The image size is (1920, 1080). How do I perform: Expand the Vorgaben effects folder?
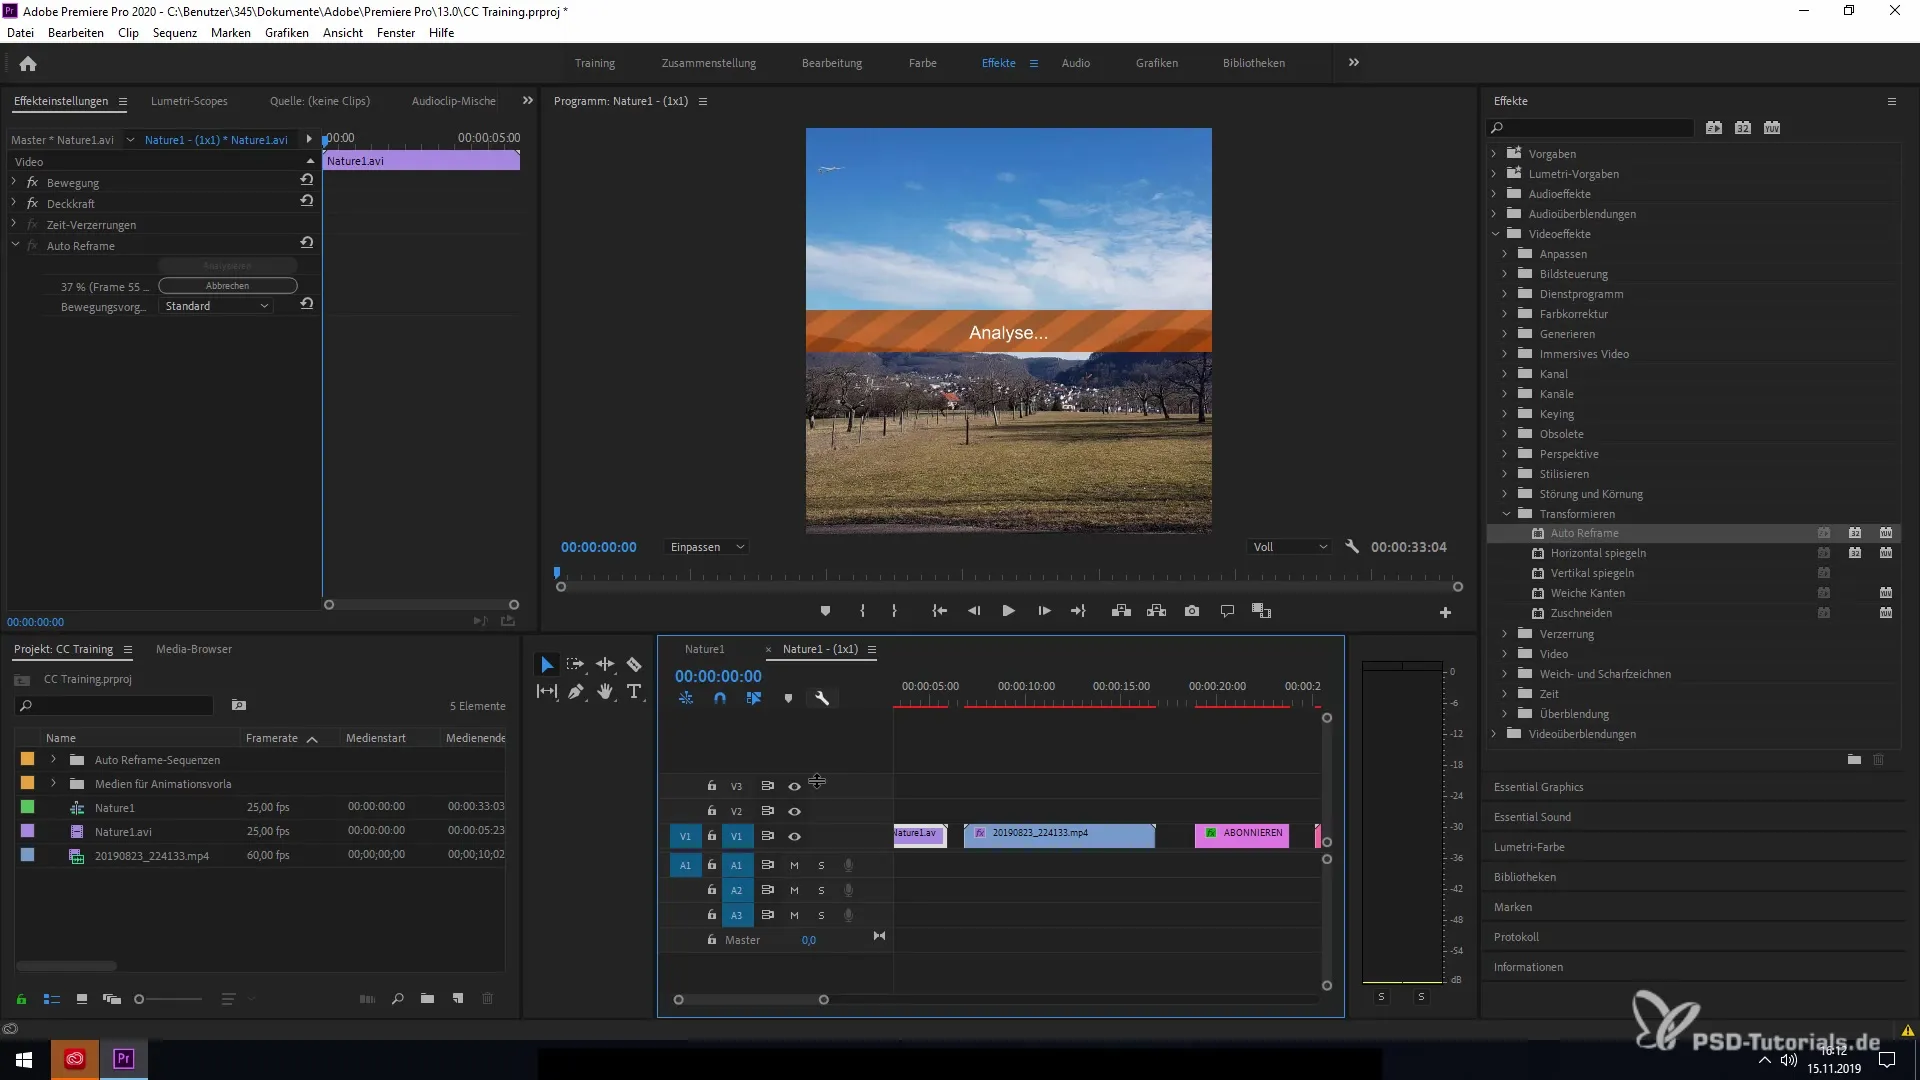[x=1494, y=154]
